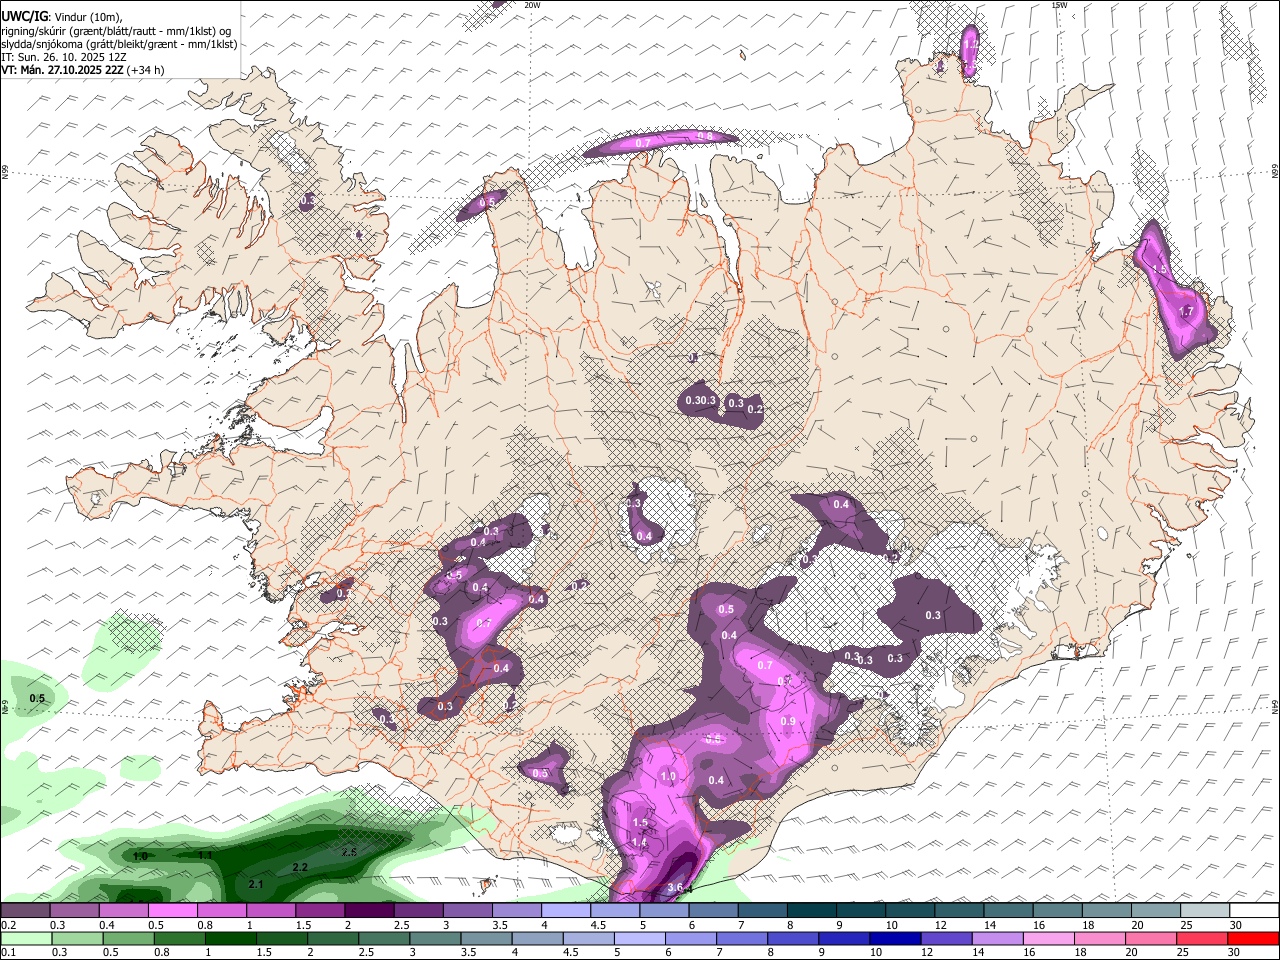Screen dimensions: 1280x960
Task: Click the 'slydda/snjókoma' legend description line
Action: pos(119,44)
